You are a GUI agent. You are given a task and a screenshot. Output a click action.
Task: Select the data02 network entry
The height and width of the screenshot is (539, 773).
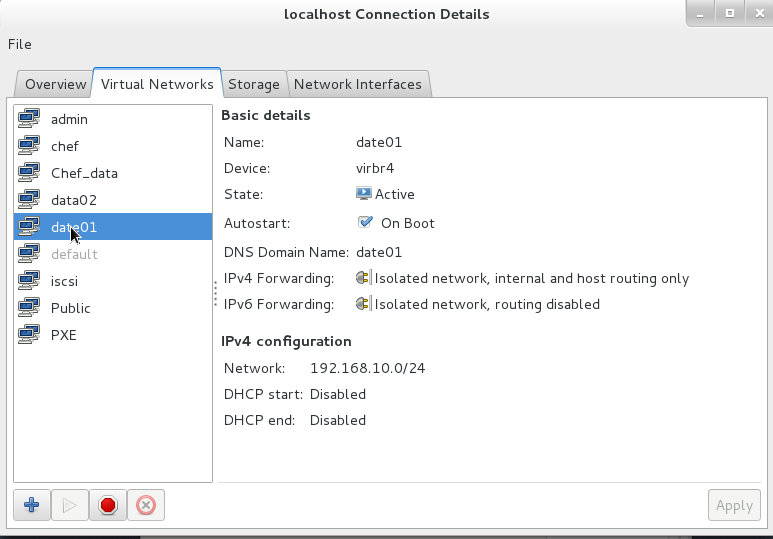pos(74,200)
